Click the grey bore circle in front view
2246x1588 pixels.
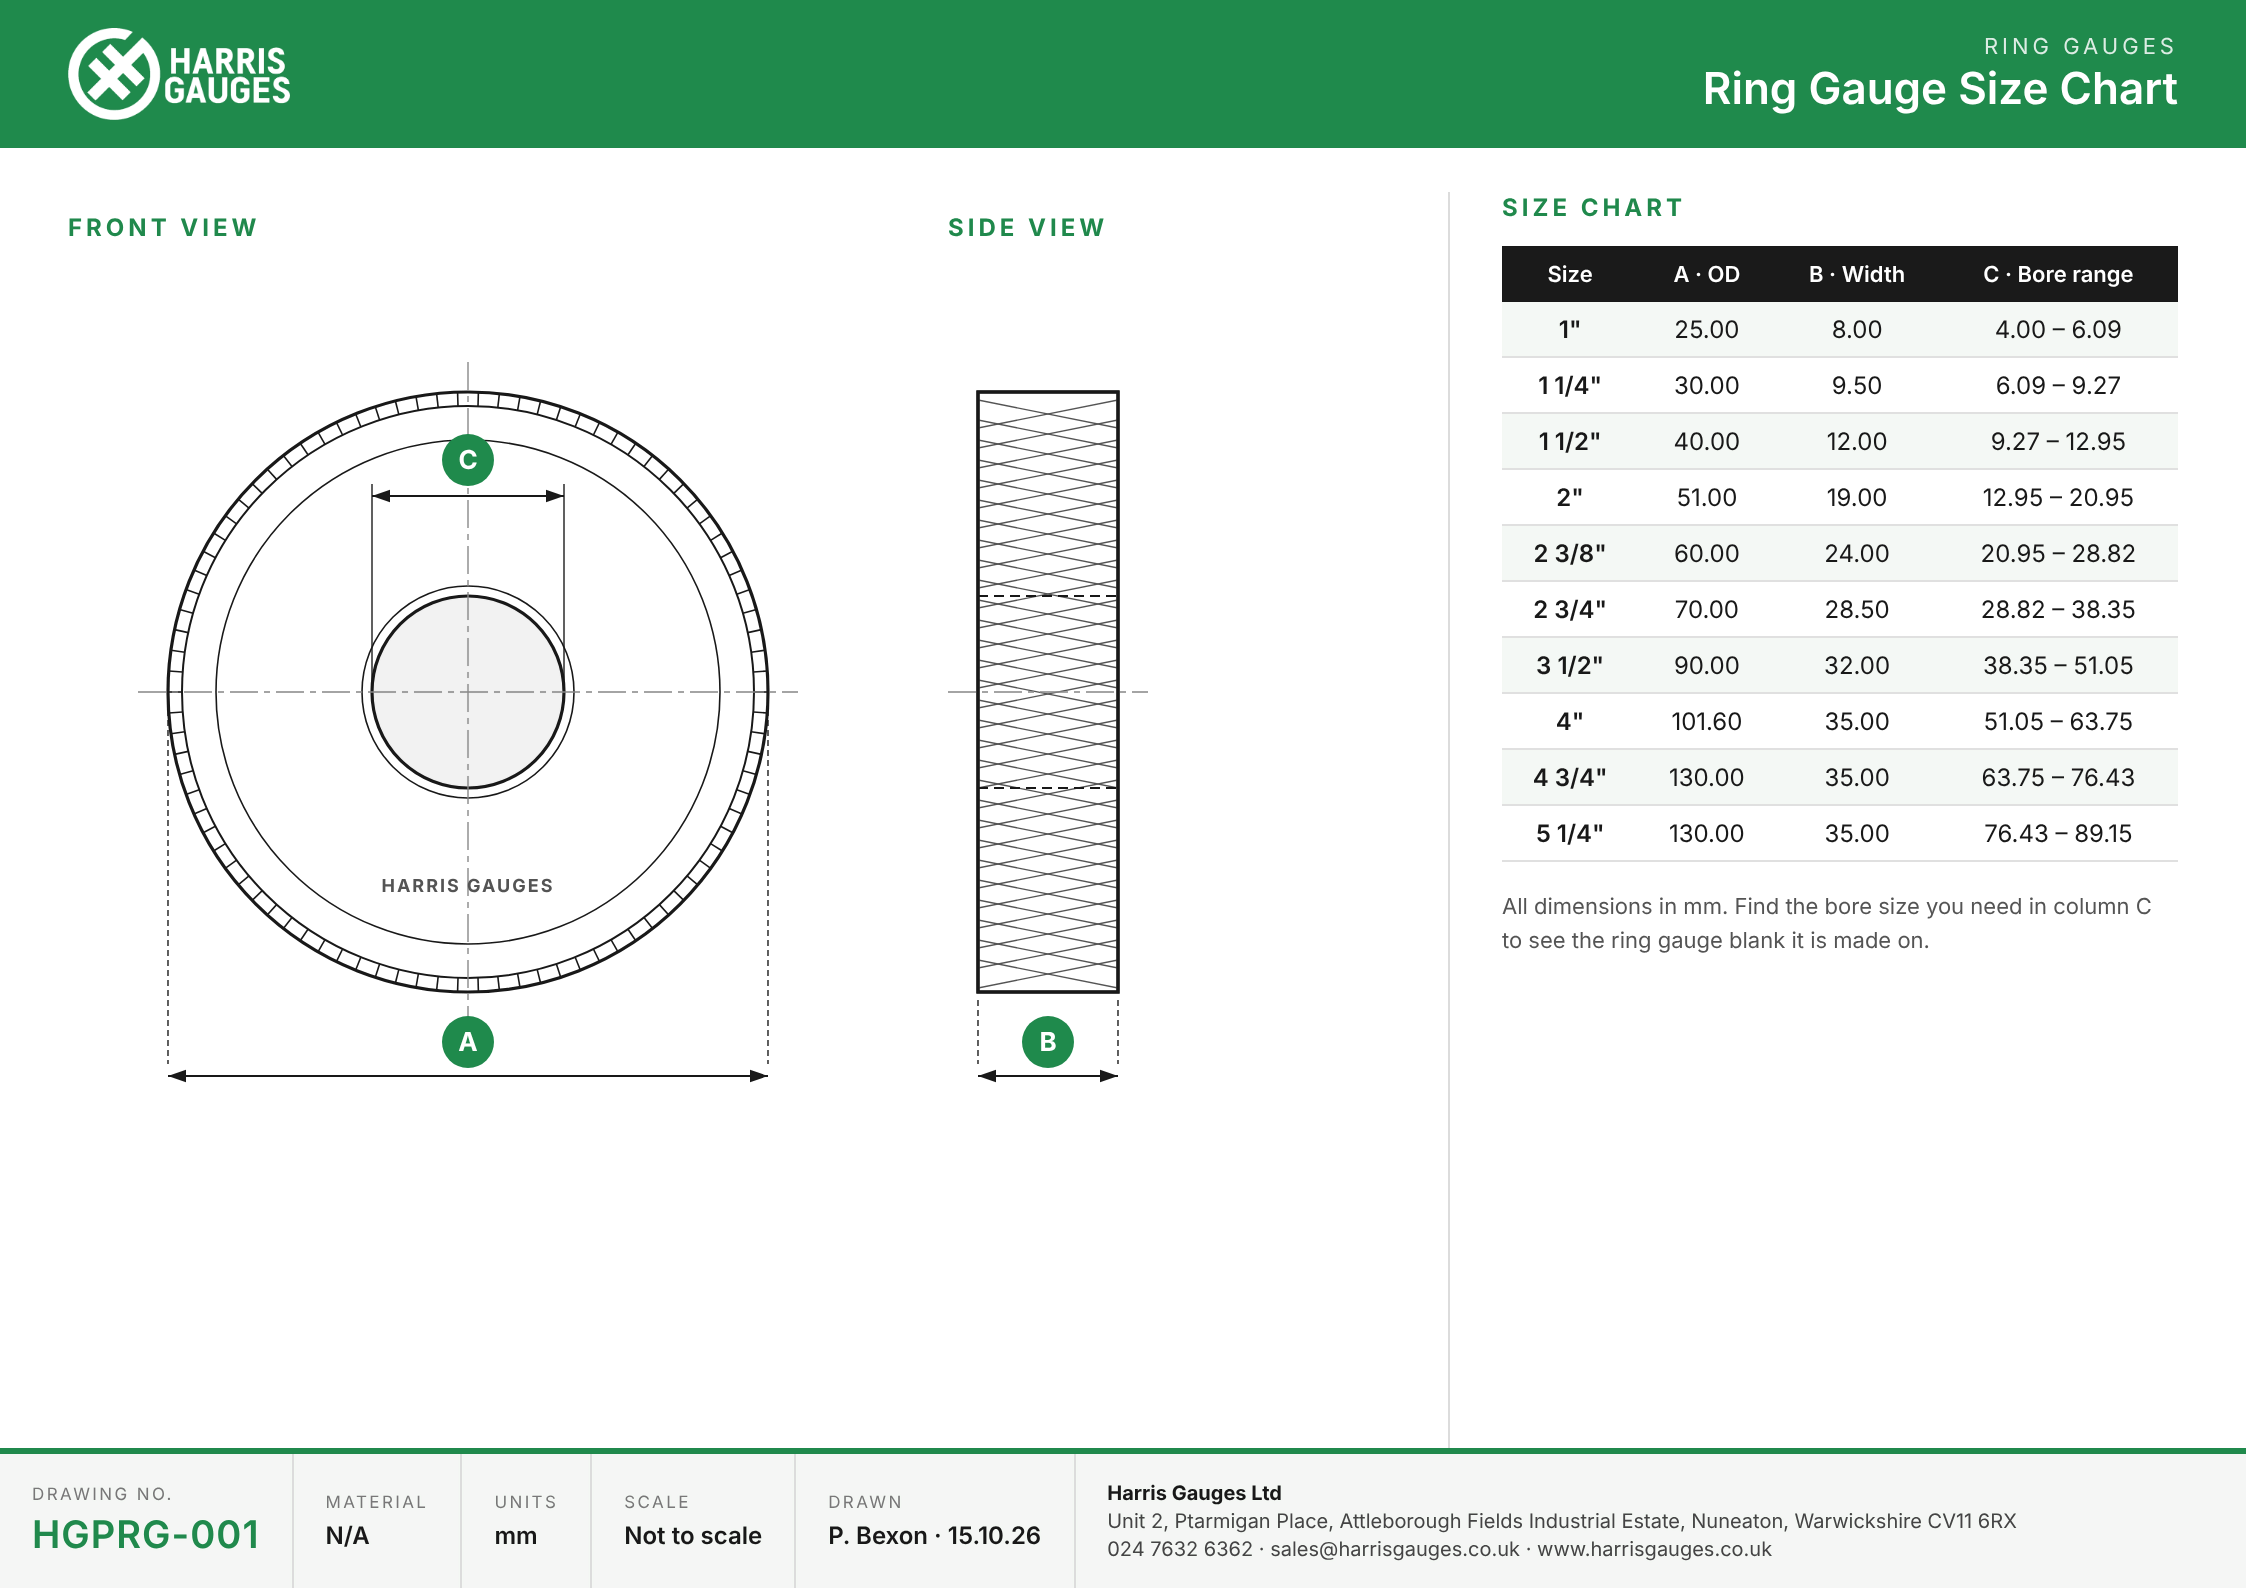click(x=468, y=692)
